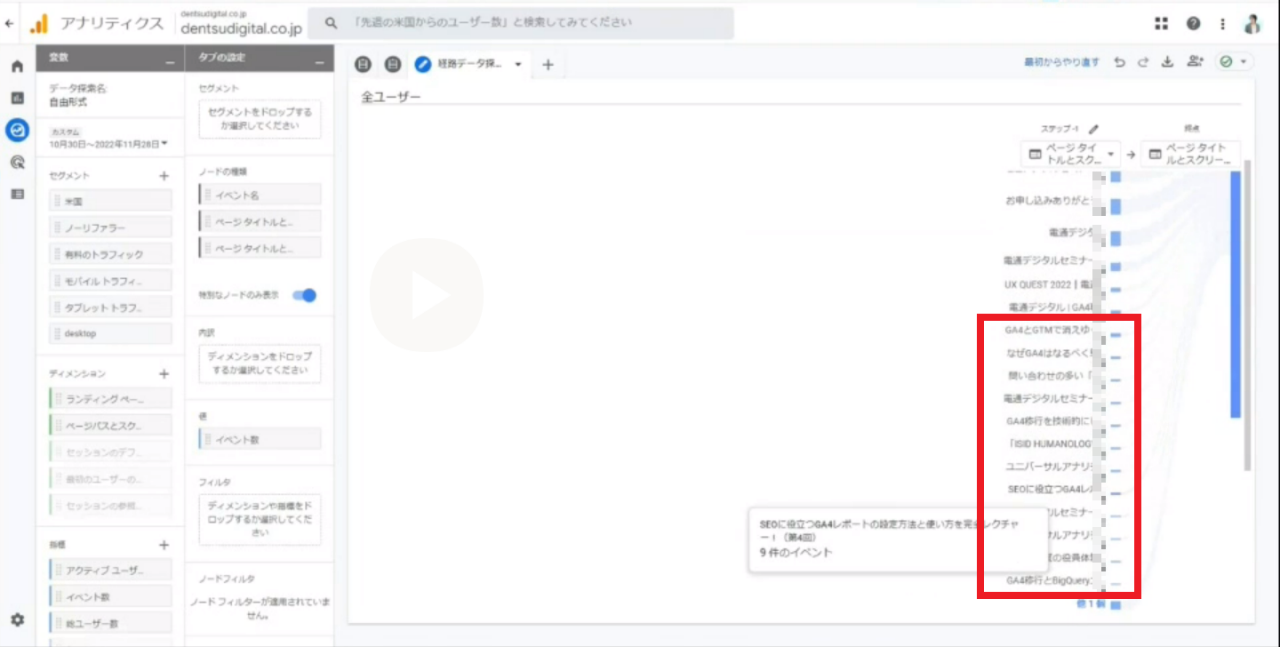The height and width of the screenshot is (647, 1280).
Task: Open Reports icon in left sidebar
Action: tap(17, 98)
